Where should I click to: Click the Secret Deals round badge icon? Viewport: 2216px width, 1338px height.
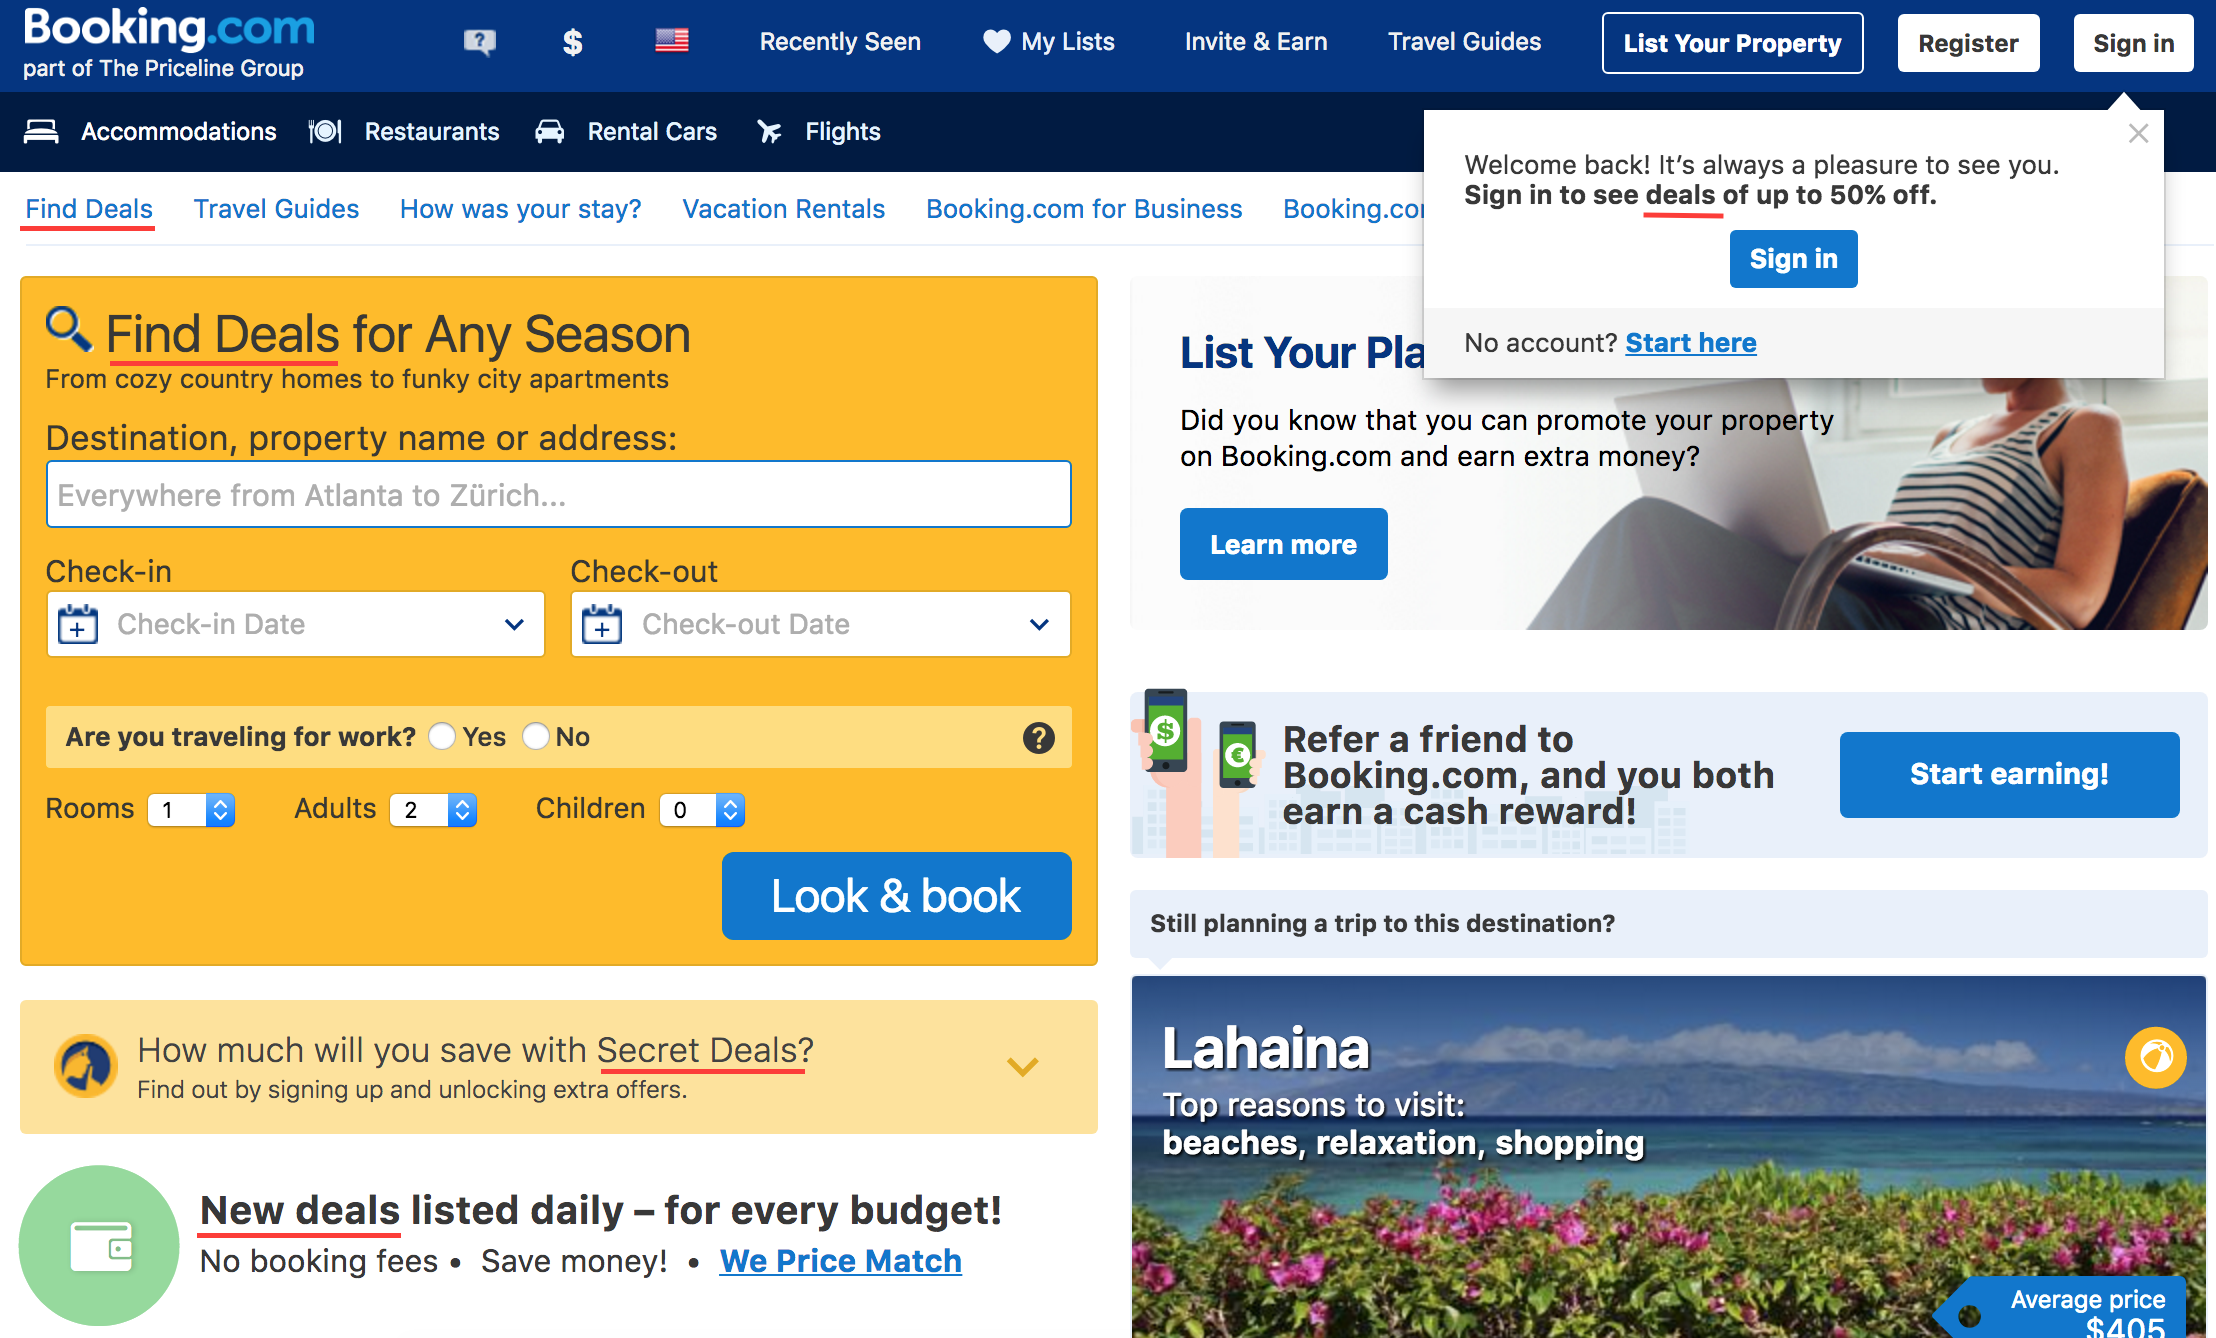[86, 1066]
